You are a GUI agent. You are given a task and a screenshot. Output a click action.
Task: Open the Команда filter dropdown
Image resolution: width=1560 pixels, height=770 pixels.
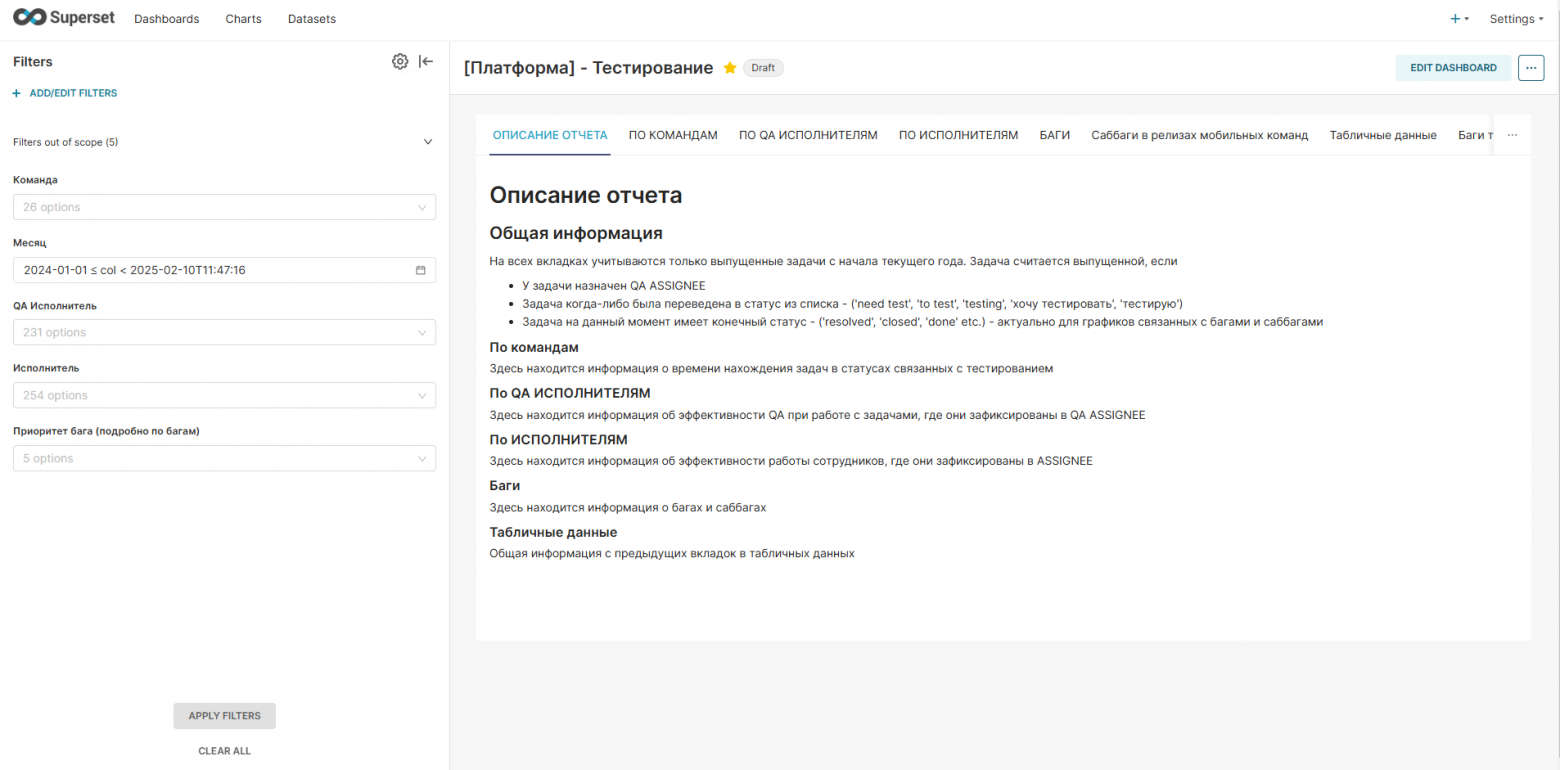tap(224, 207)
